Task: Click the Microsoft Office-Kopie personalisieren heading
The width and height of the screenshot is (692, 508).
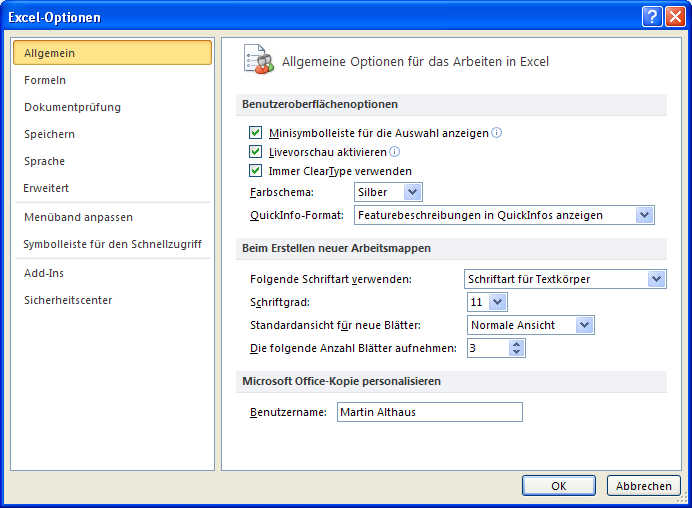Action: (x=341, y=381)
